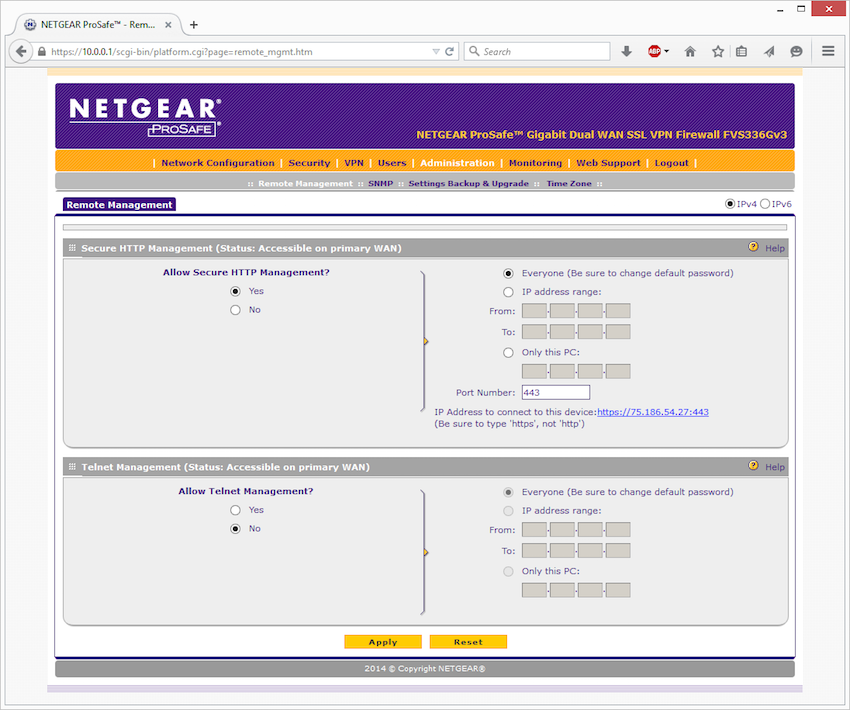Click the paper plane share icon

[769, 51]
